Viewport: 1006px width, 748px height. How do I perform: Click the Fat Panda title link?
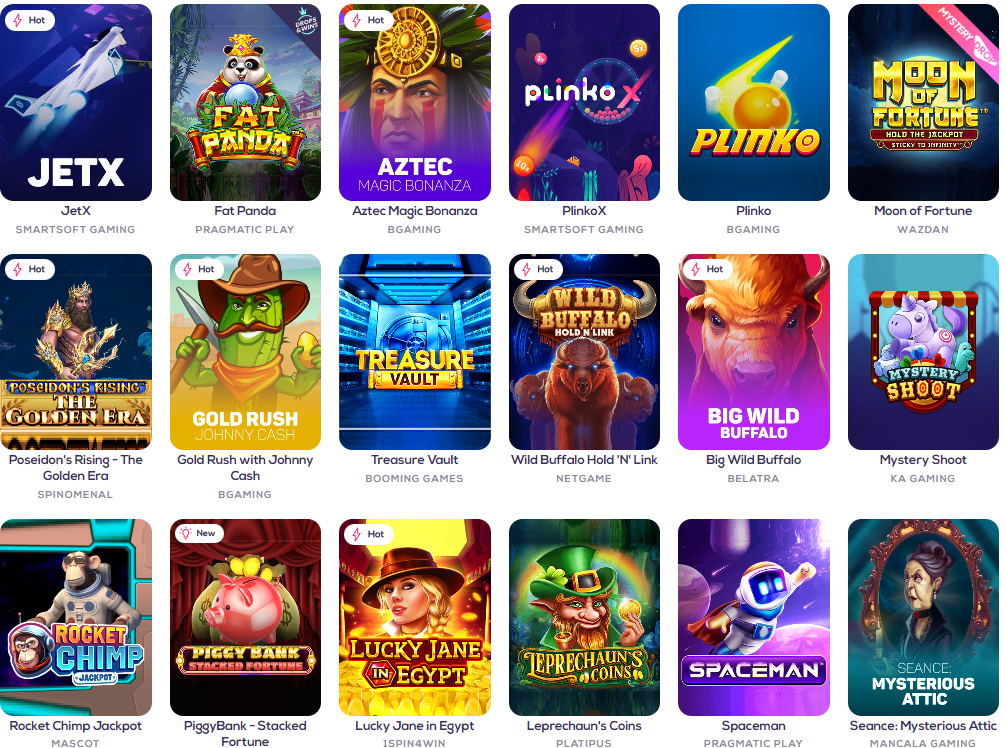pyautogui.click(x=245, y=210)
